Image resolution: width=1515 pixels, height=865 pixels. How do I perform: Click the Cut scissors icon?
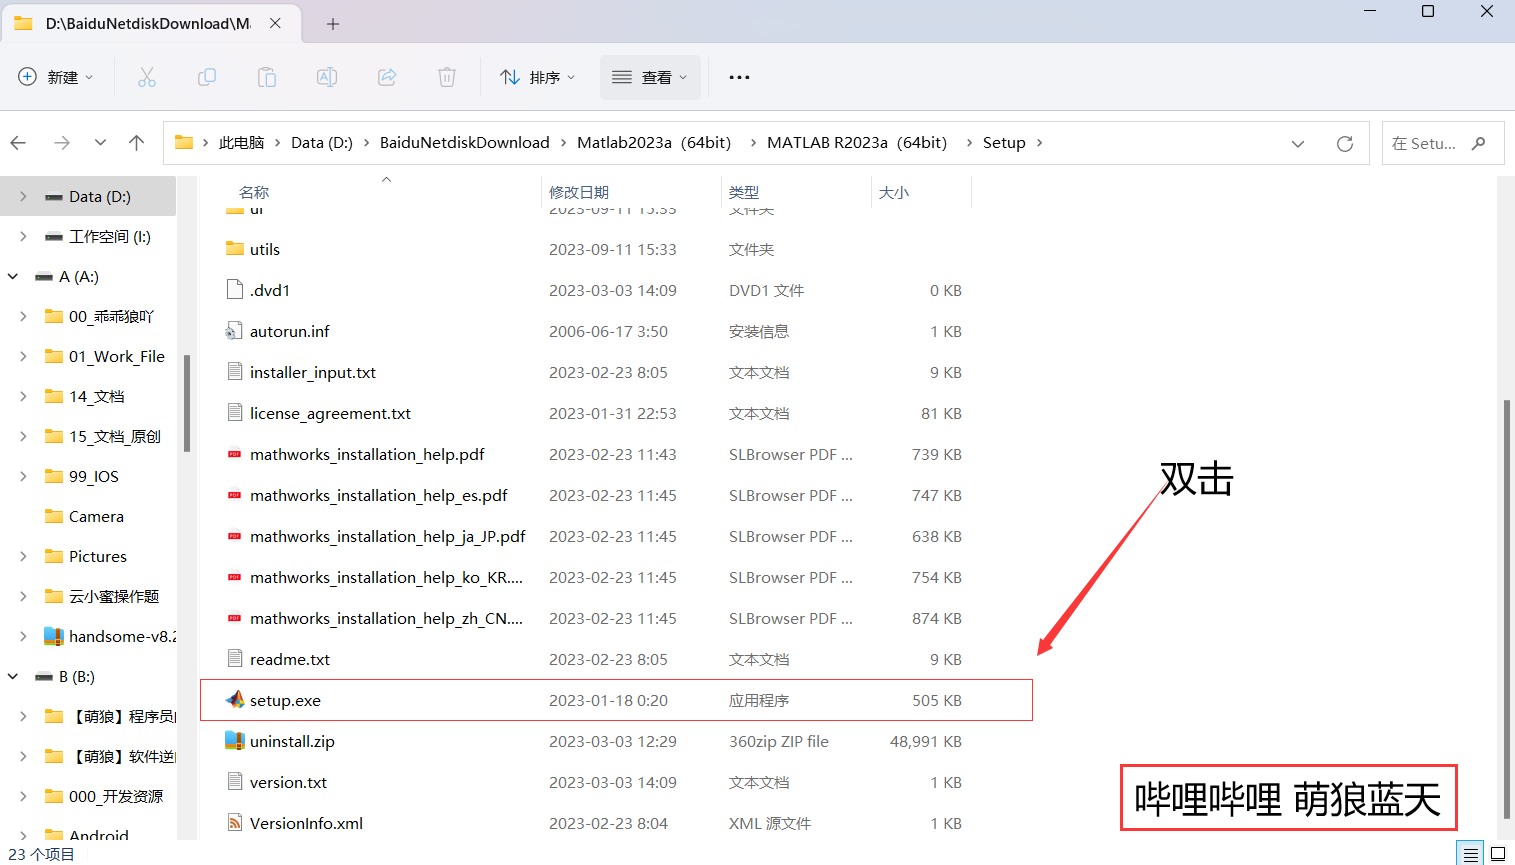click(x=147, y=77)
